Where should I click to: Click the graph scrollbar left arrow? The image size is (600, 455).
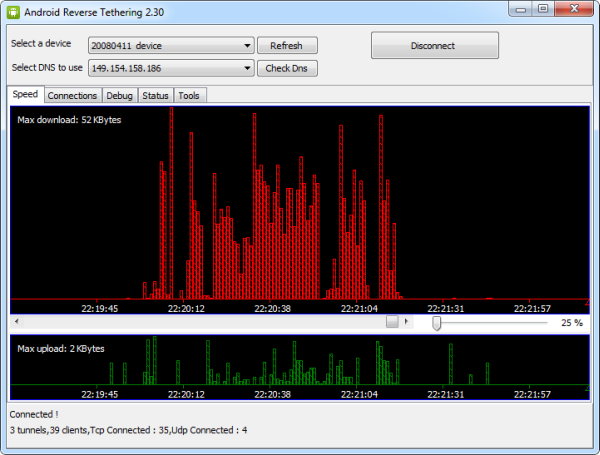click(x=16, y=321)
